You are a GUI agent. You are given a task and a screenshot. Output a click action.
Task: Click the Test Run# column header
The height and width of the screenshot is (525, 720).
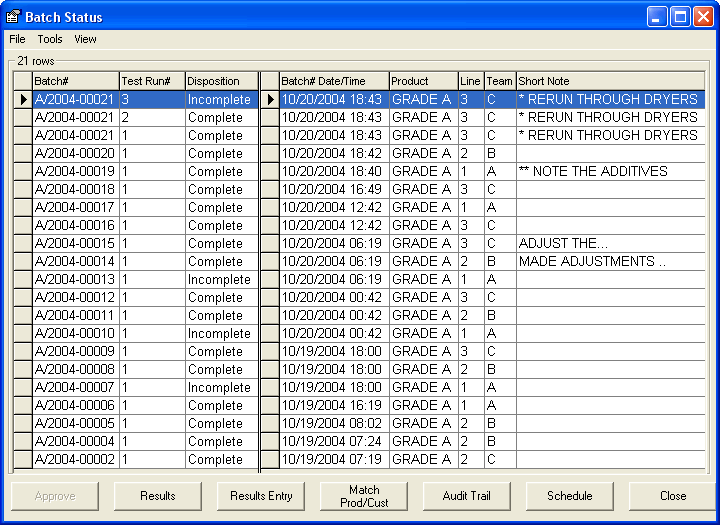click(152, 81)
